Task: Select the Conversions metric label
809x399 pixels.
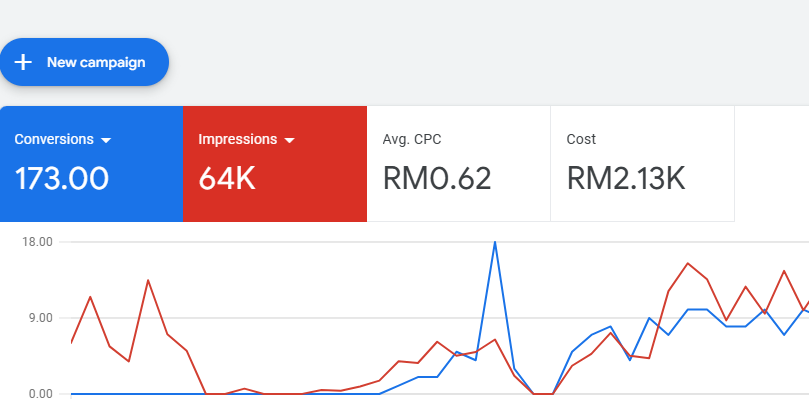Action: pos(54,139)
